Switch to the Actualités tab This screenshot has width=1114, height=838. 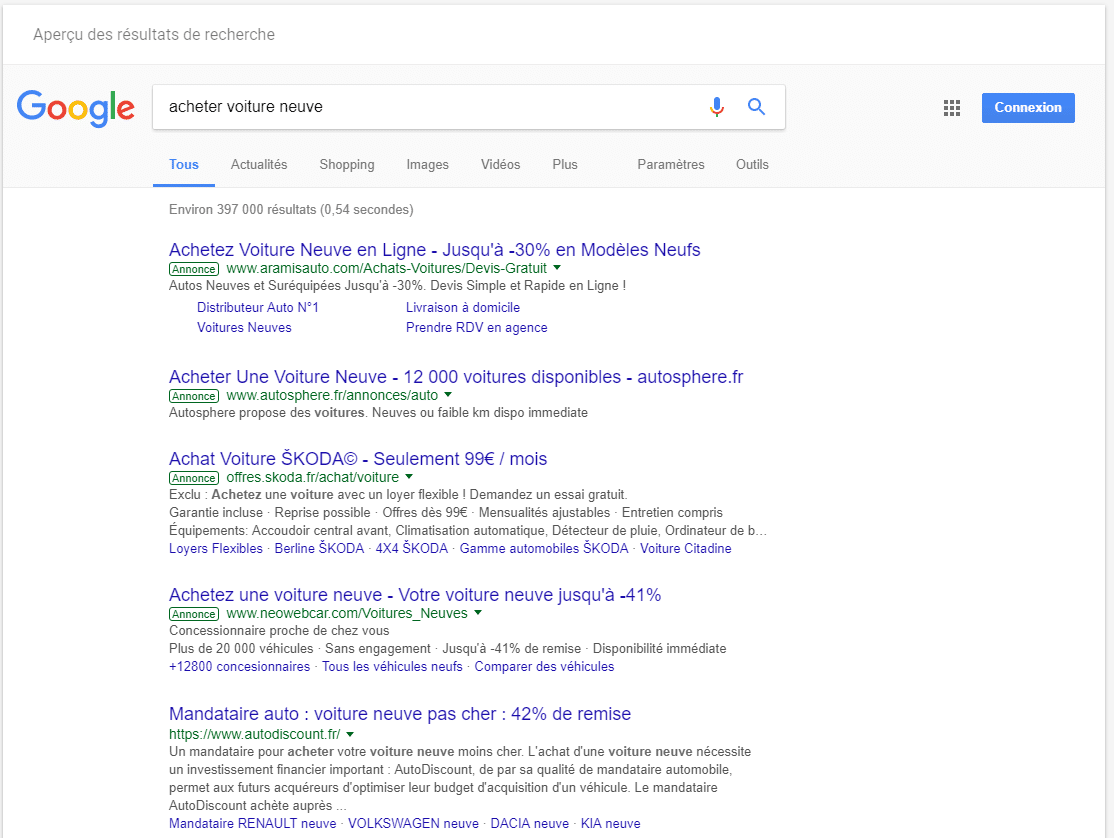click(259, 165)
